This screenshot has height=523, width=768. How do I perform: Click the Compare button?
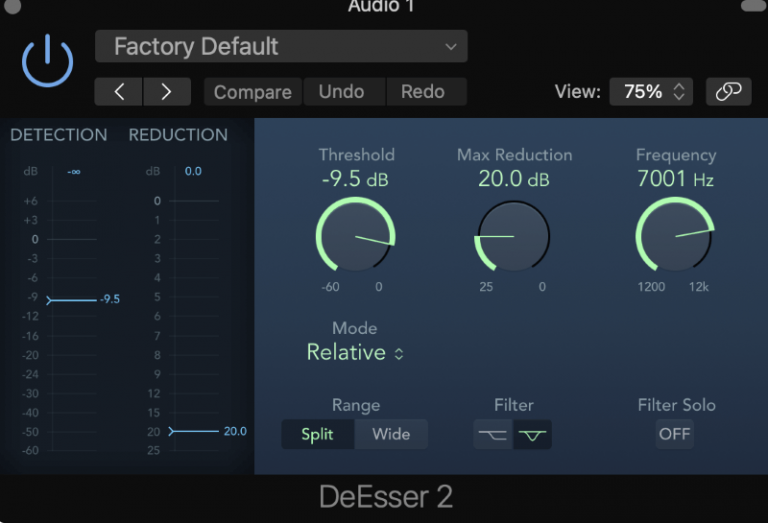(x=253, y=92)
